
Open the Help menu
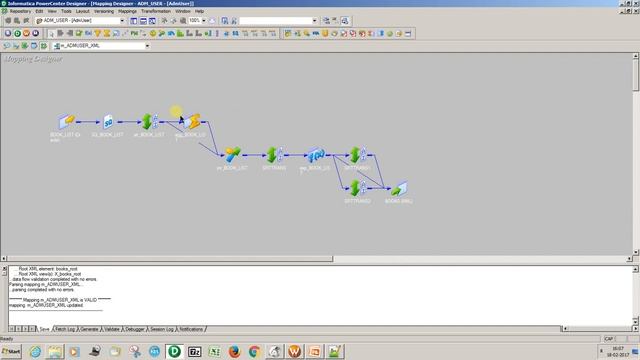pyautogui.click(x=199, y=11)
